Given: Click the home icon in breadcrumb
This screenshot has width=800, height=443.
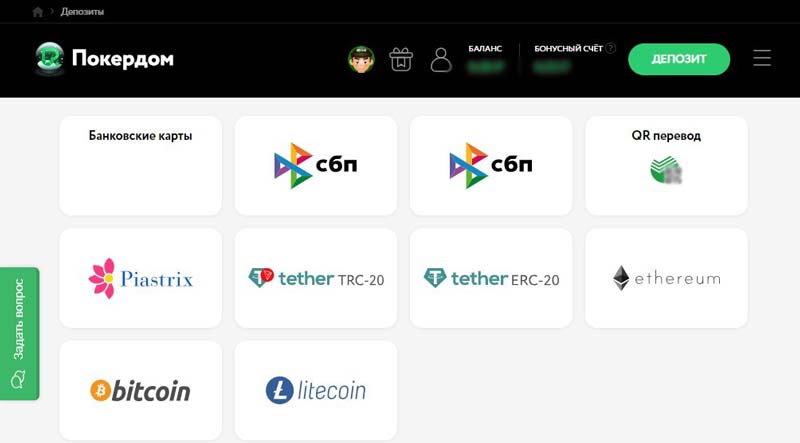Looking at the screenshot, I should [37, 12].
